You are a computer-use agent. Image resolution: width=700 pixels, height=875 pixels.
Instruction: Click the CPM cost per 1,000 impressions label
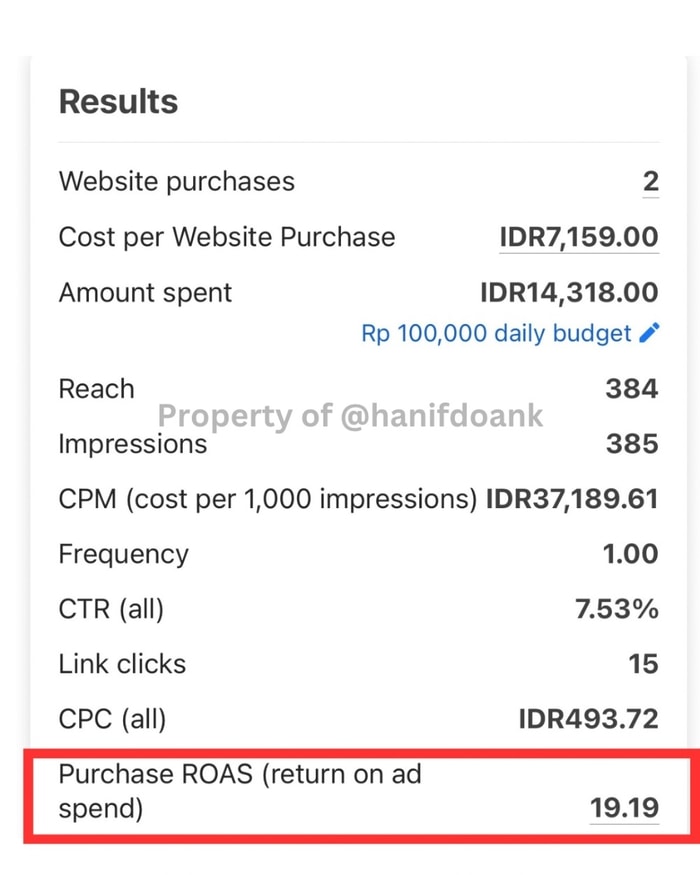(267, 499)
